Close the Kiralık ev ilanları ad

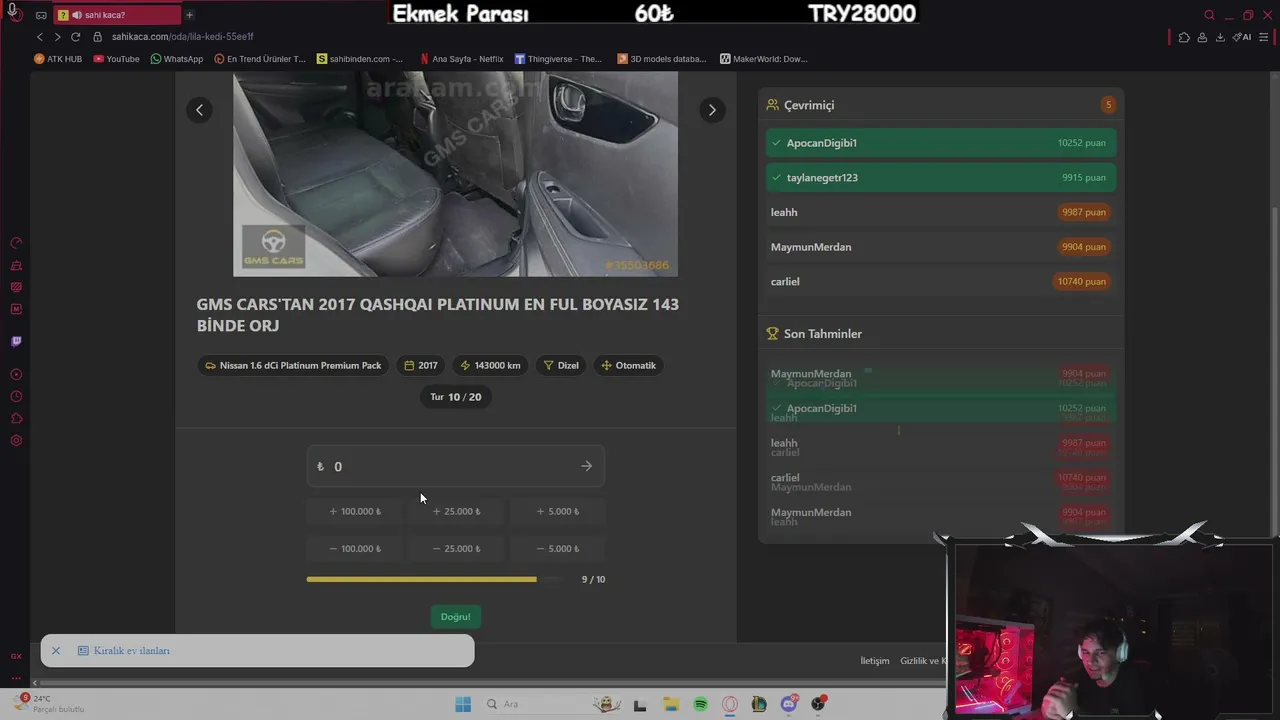(56, 650)
